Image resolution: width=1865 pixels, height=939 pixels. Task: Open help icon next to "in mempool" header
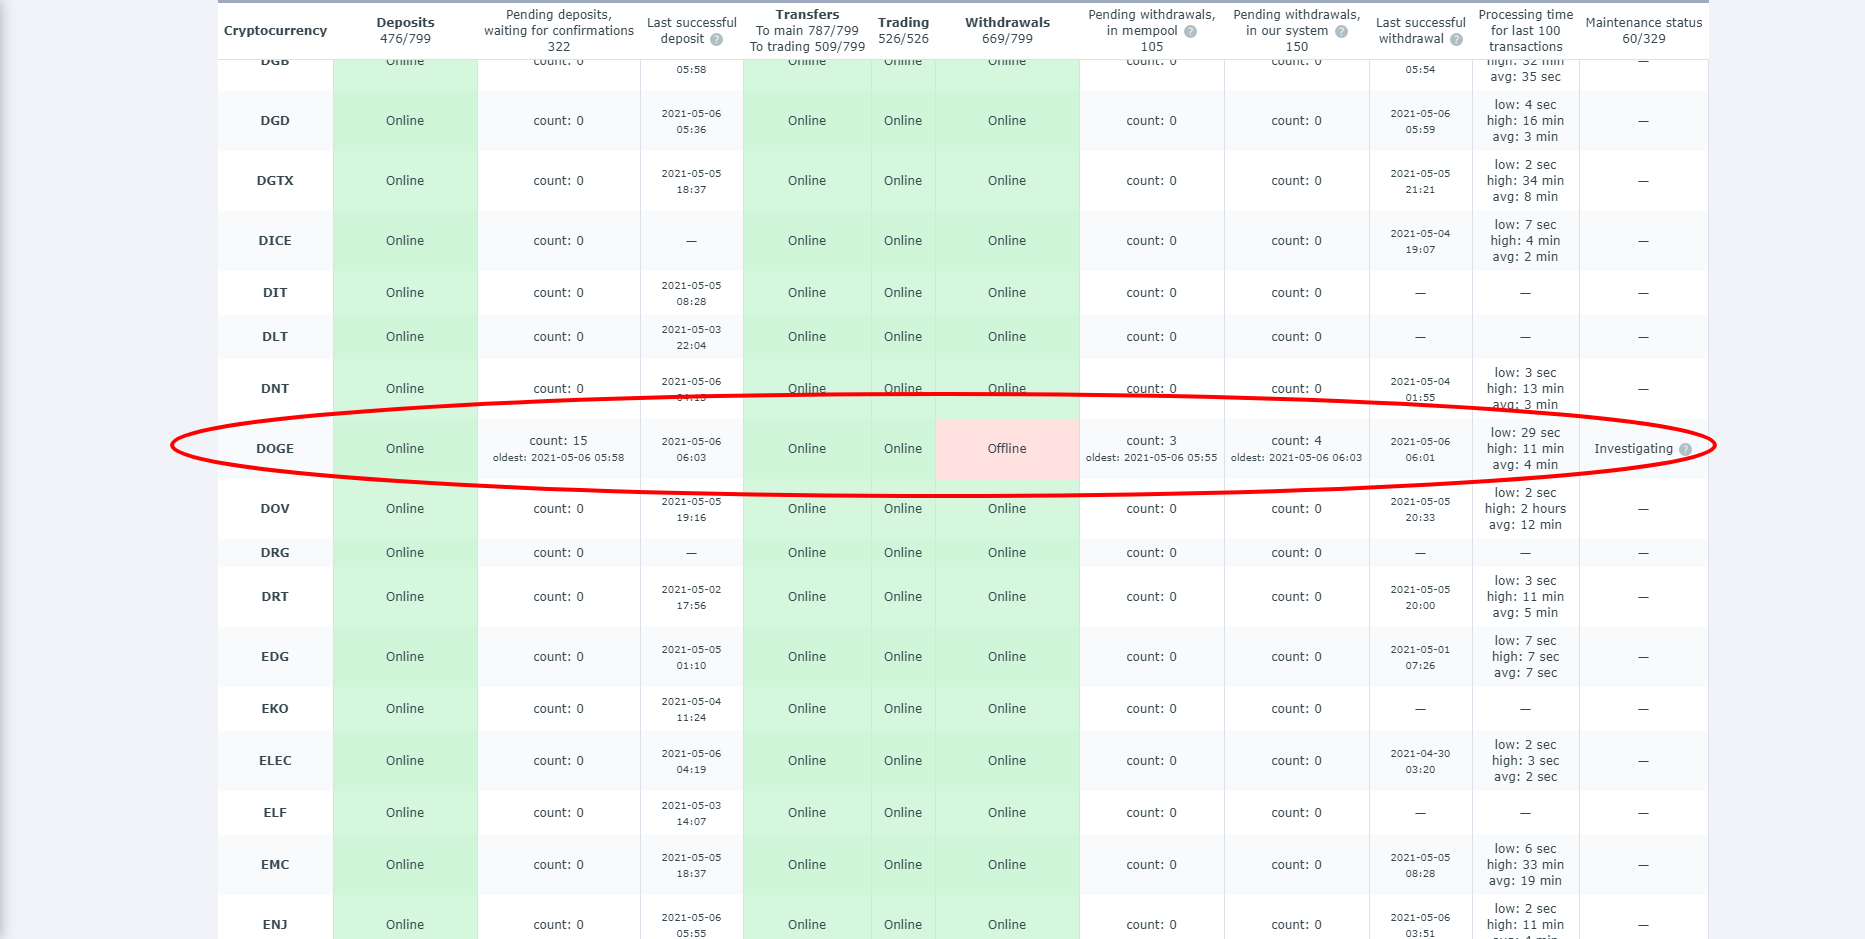pos(1190,31)
